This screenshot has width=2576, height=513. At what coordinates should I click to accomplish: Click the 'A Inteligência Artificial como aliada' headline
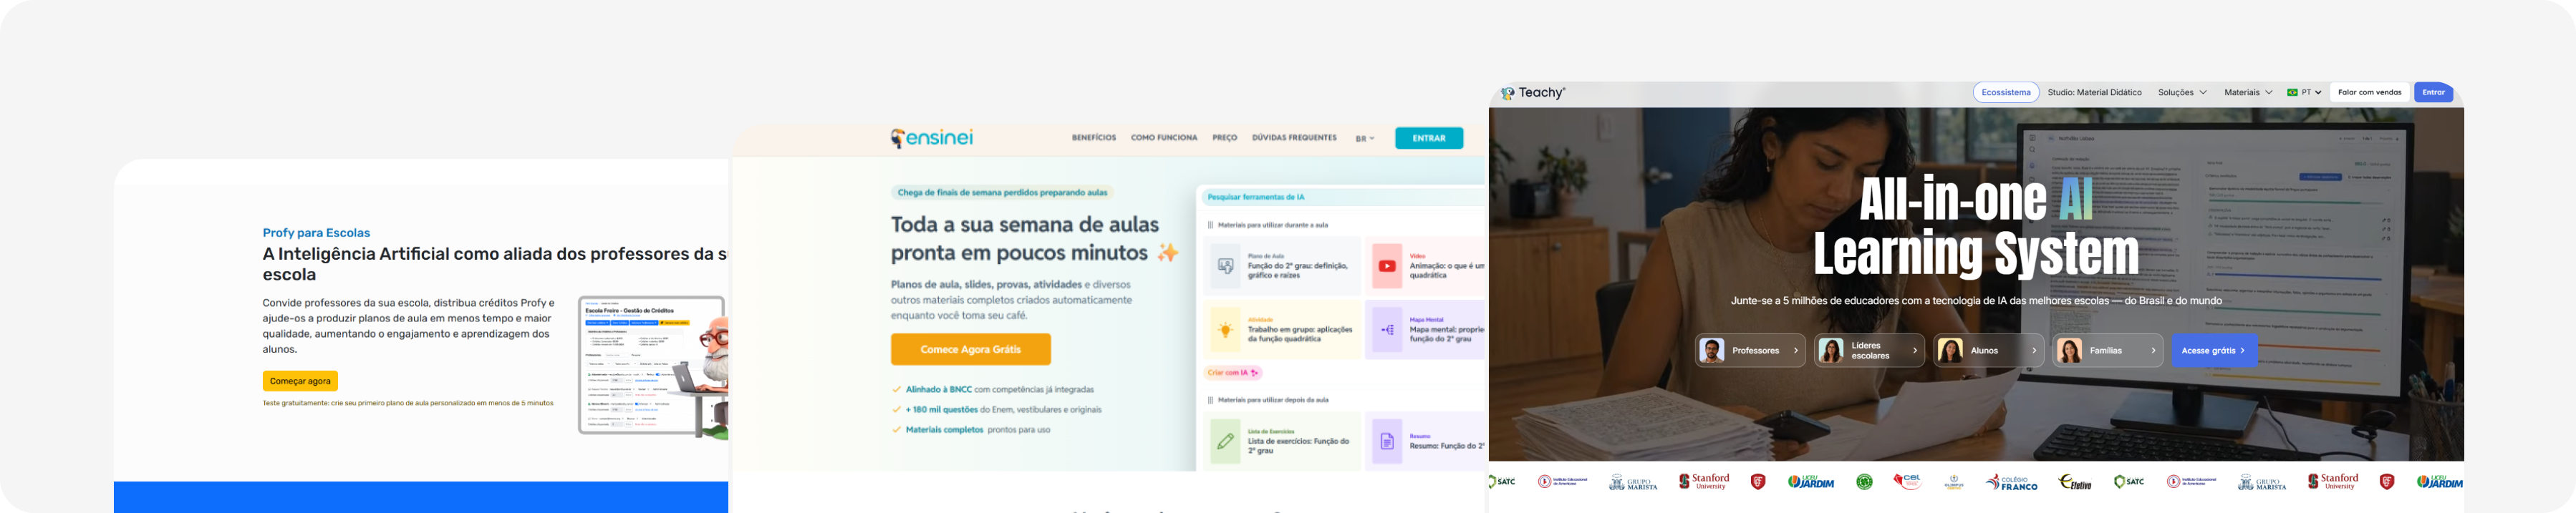pyautogui.click(x=495, y=265)
